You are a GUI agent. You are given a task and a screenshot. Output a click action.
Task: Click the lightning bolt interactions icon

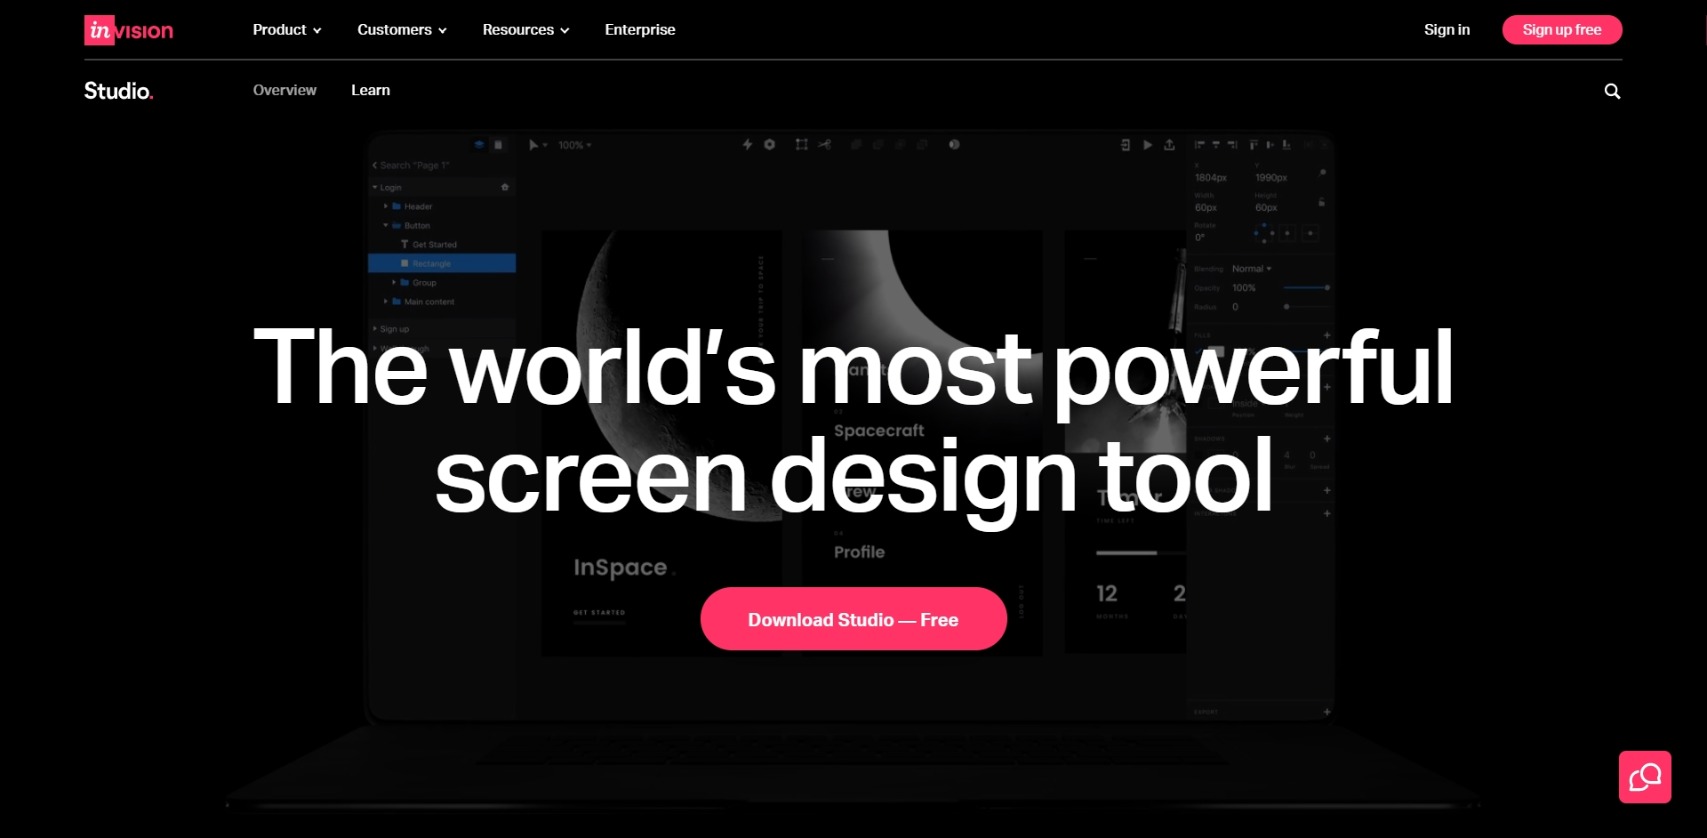tap(747, 145)
